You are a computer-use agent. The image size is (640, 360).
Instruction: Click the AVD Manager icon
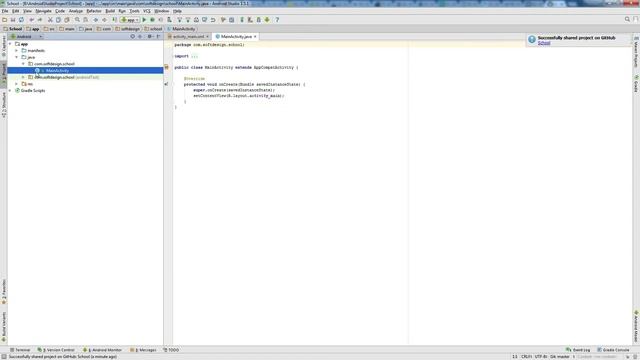[251, 20]
